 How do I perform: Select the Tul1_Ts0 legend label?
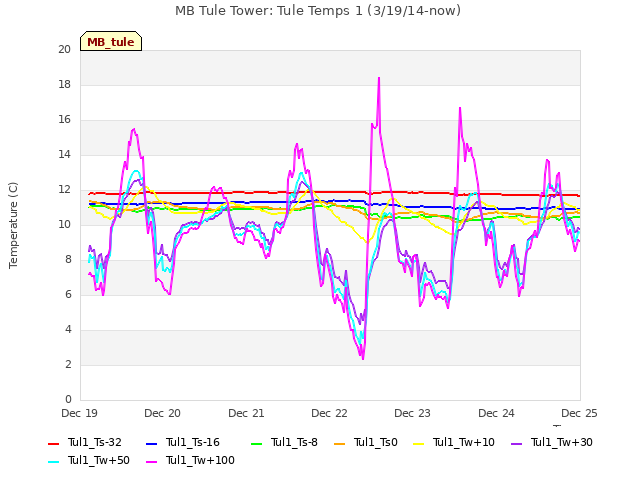(x=376, y=442)
